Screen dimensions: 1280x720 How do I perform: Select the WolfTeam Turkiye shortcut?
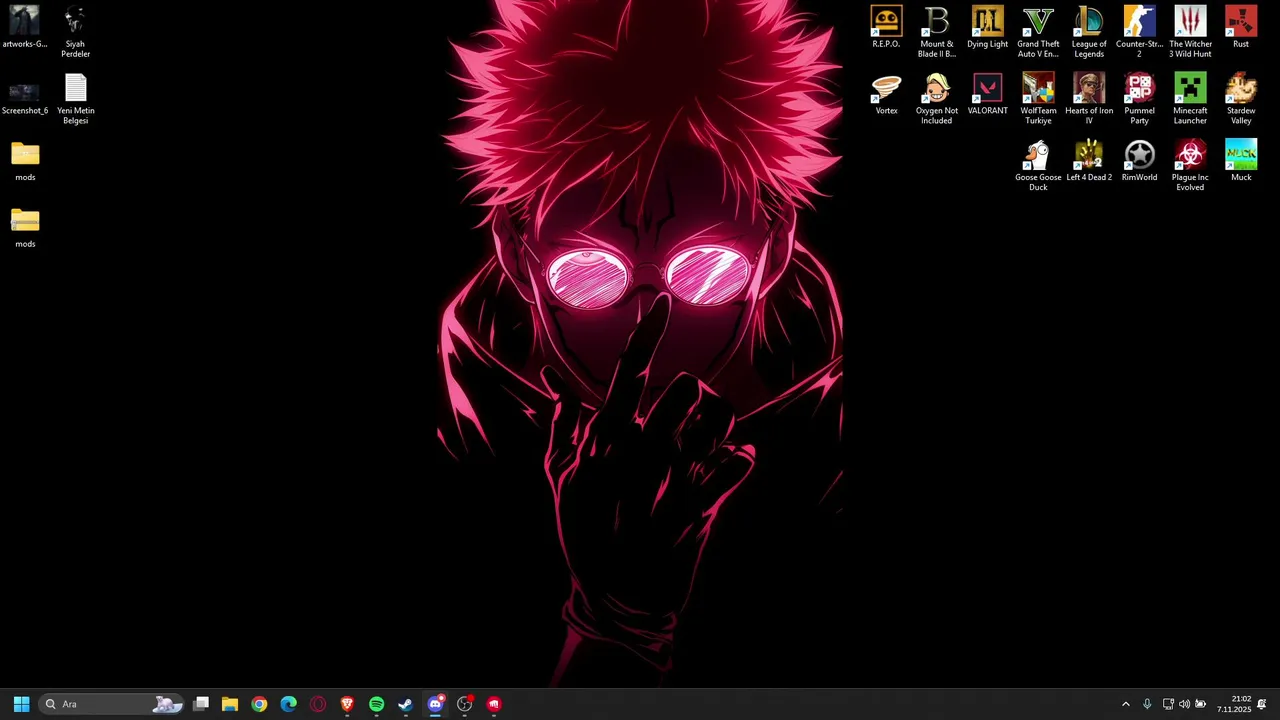click(1038, 99)
